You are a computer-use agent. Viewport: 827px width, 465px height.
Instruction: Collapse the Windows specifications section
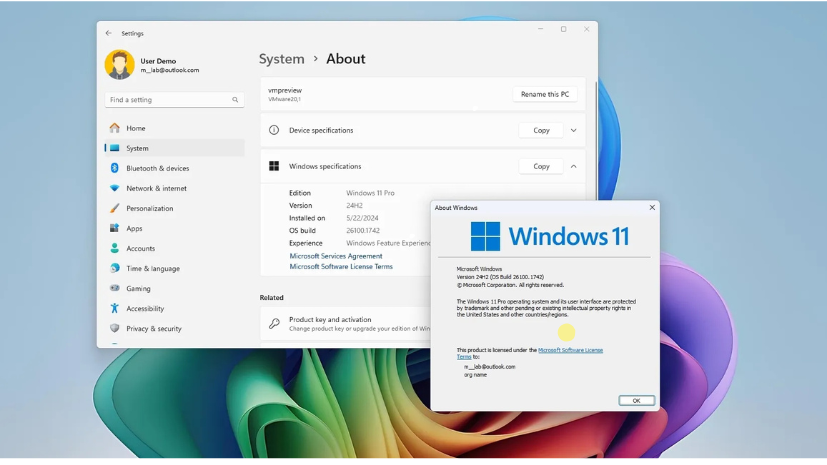coord(573,166)
